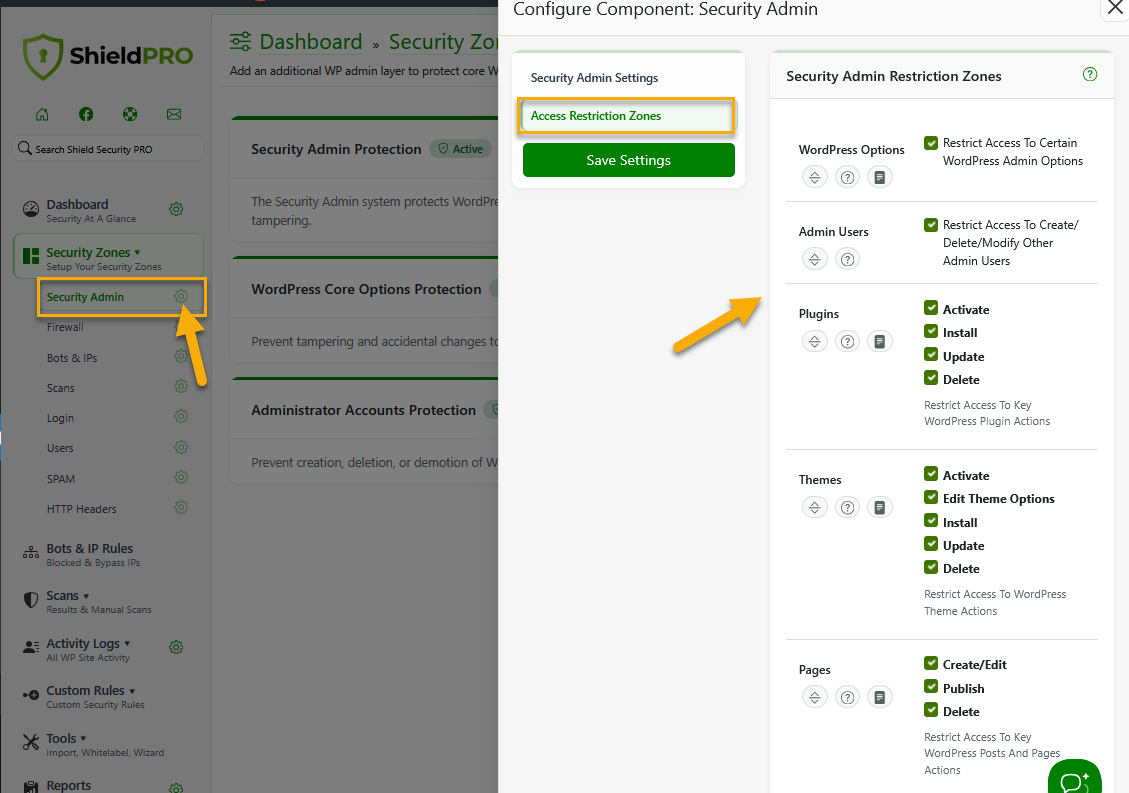Screen dimensions: 1129x793
Task: Close the Configure Component panel
Action: click(x=1115, y=8)
